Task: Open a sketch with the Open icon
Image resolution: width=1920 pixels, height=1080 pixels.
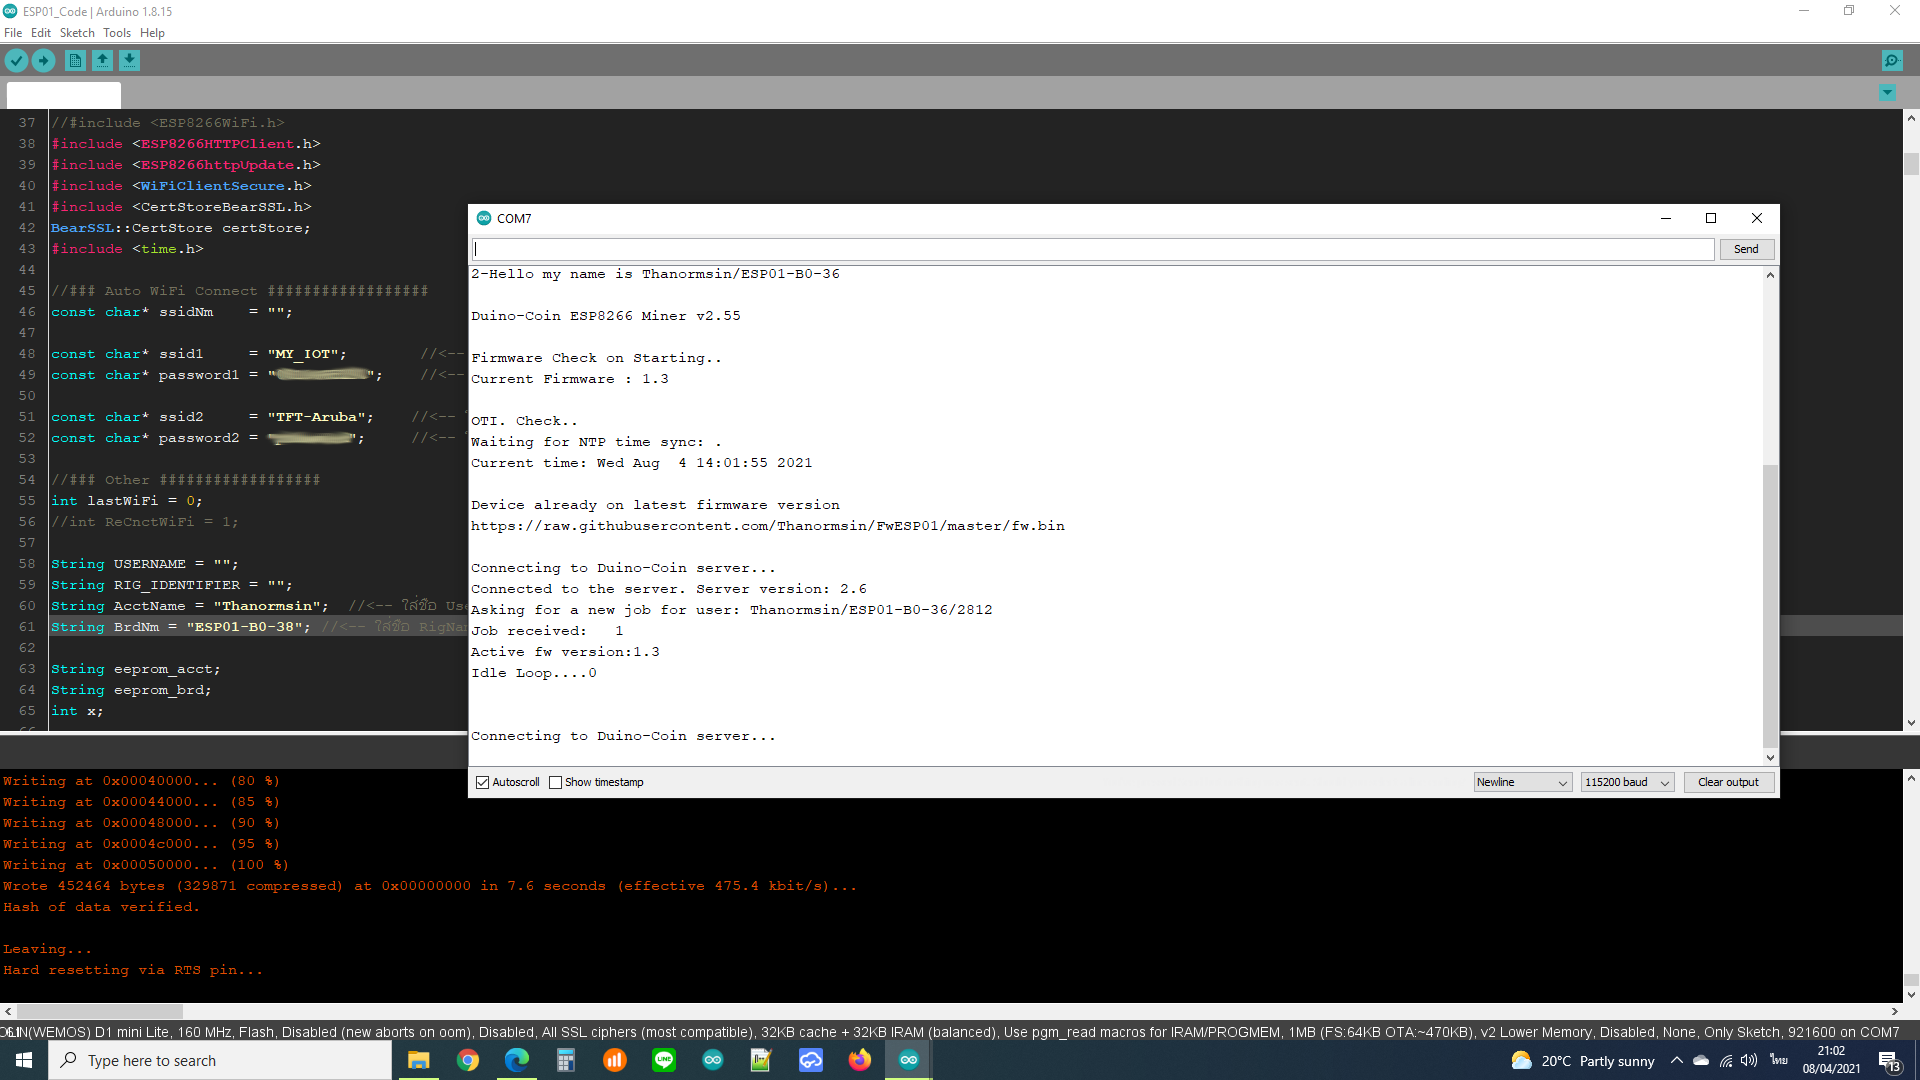Action: pyautogui.click(x=102, y=61)
